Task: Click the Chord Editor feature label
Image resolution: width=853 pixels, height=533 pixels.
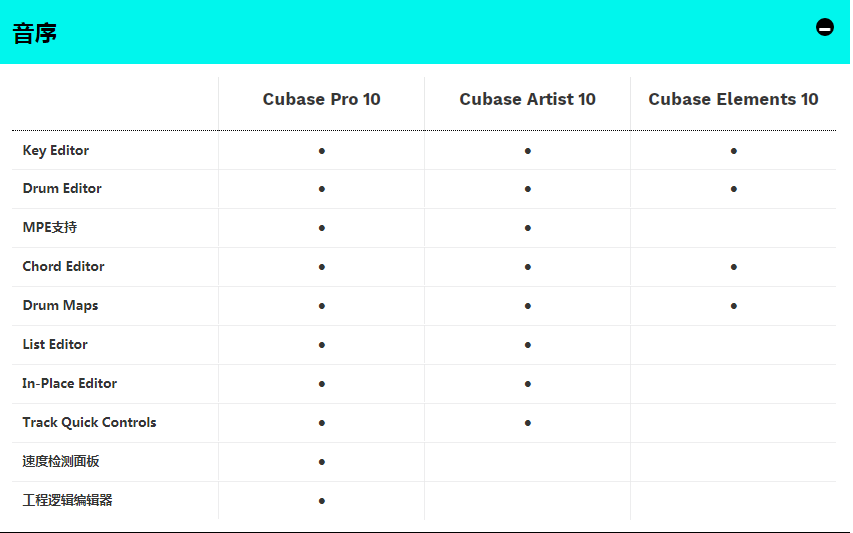Action: (x=63, y=266)
